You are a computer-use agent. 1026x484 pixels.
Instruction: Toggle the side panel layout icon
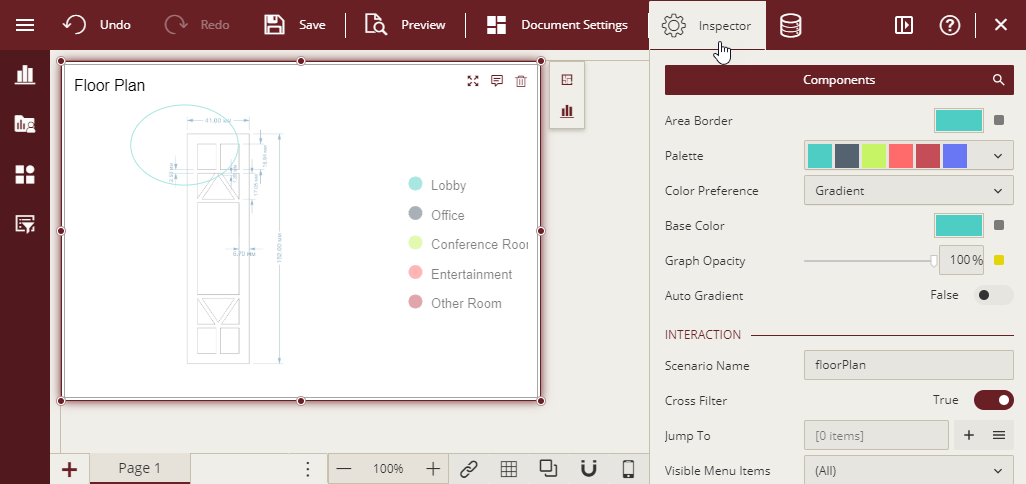coord(904,25)
